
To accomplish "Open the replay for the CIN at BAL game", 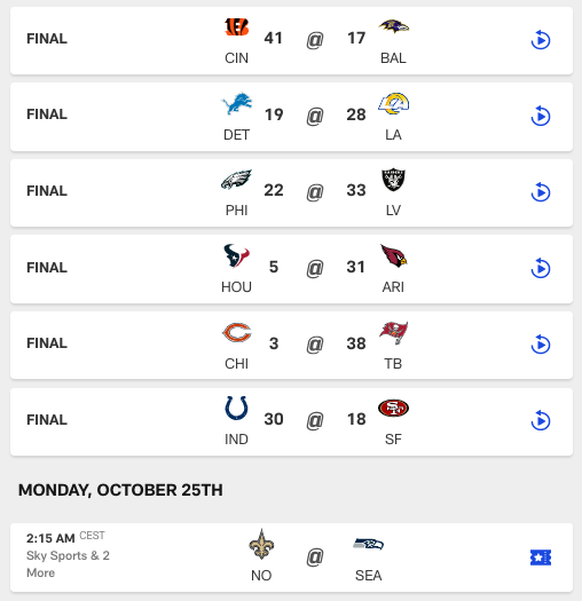I will point(541,40).
